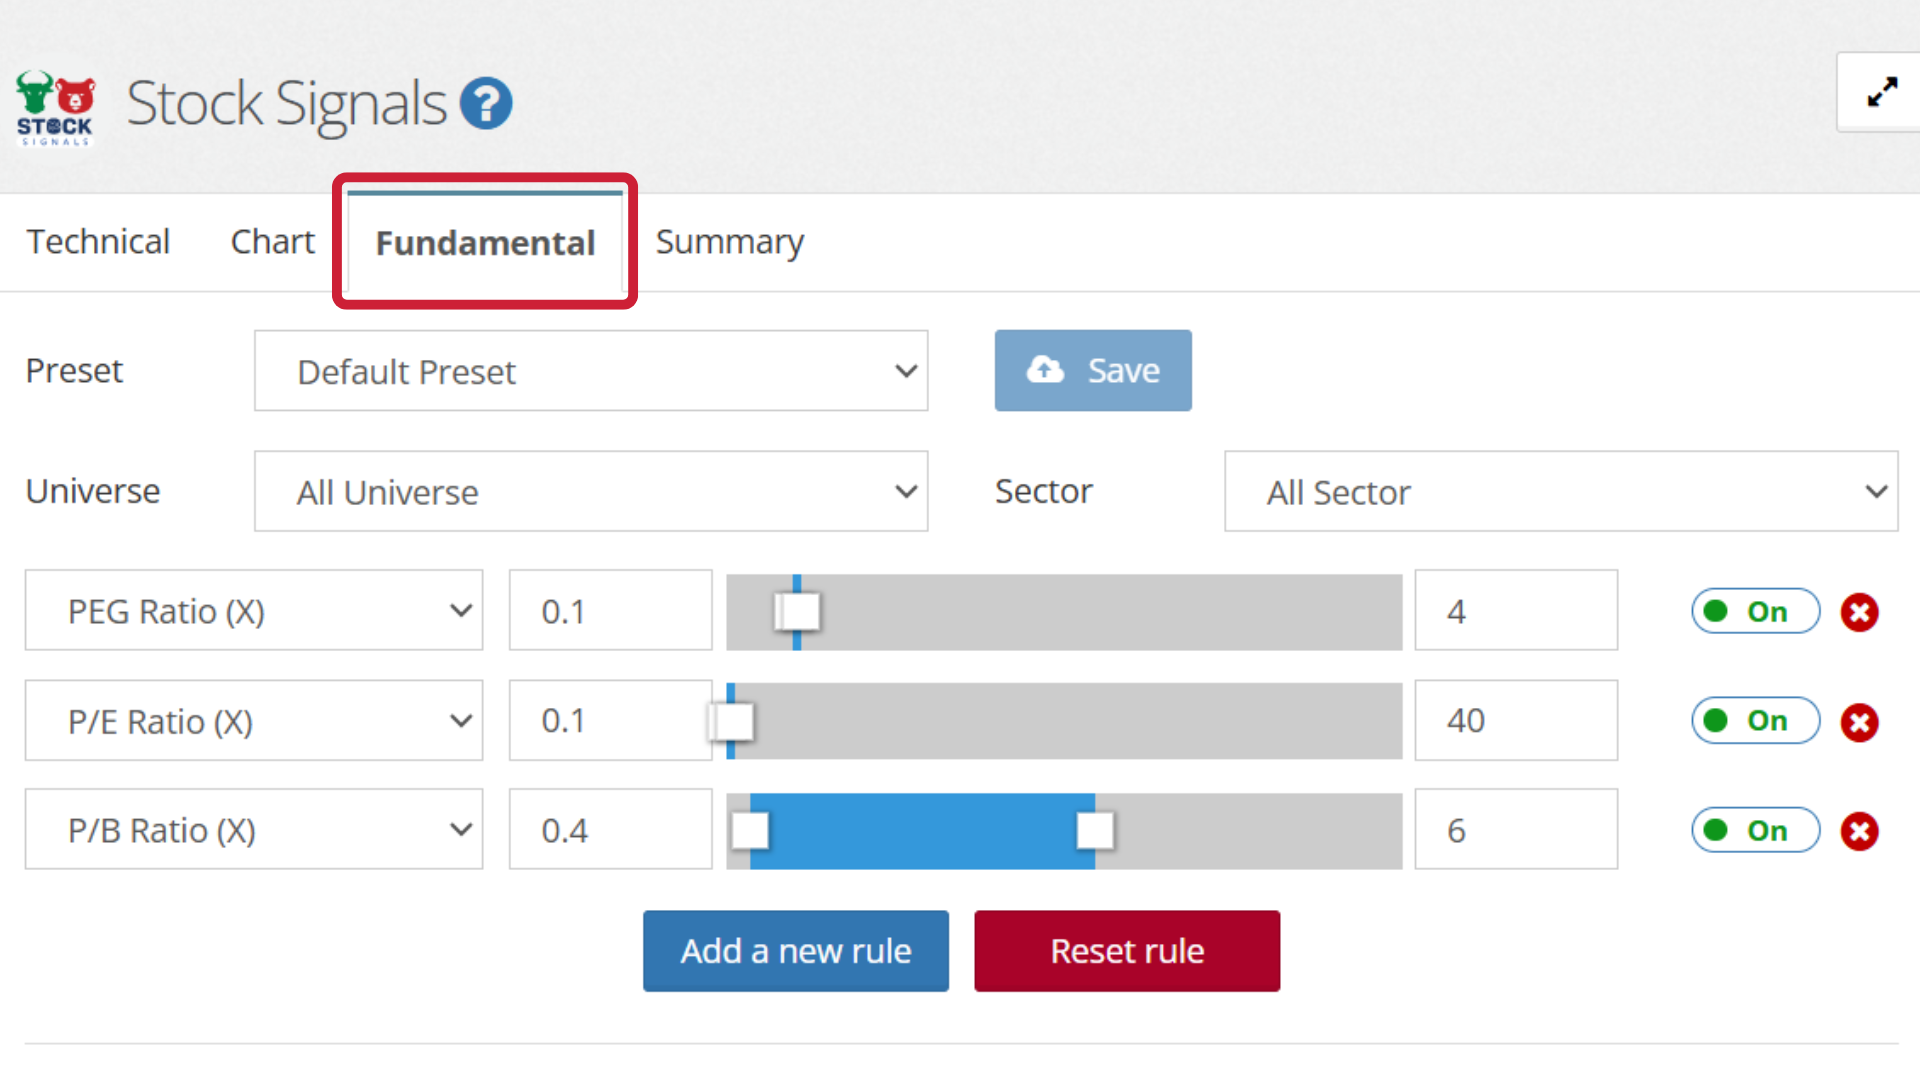Image resolution: width=1920 pixels, height=1080 pixels.
Task: Expand the All Universe dropdown
Action: click(x=590, y=491)
